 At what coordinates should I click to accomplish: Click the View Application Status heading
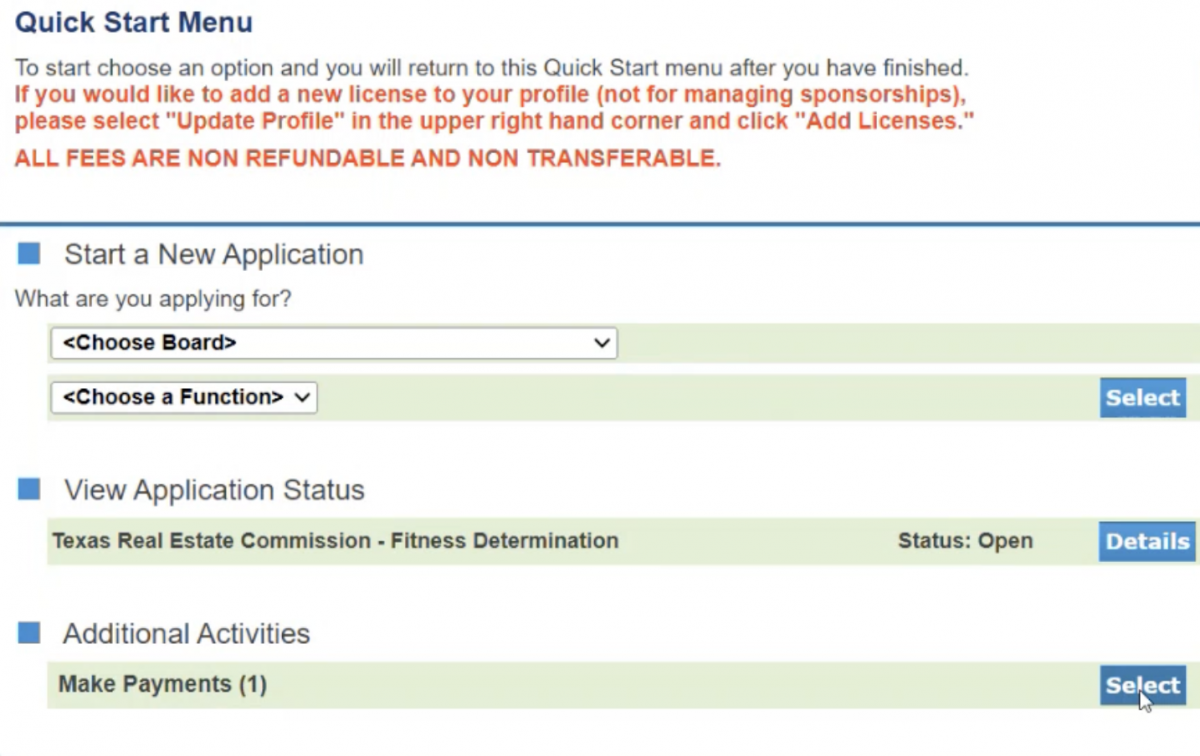coord(214,491)
